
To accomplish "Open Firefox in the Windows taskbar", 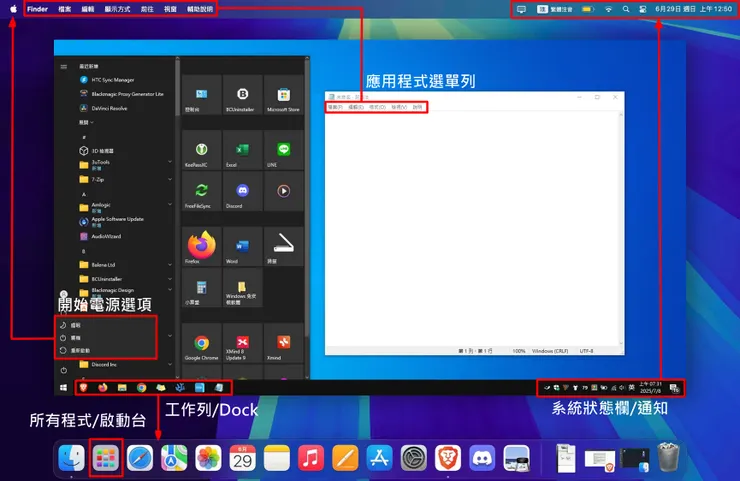I will click(x=103, y=388).
